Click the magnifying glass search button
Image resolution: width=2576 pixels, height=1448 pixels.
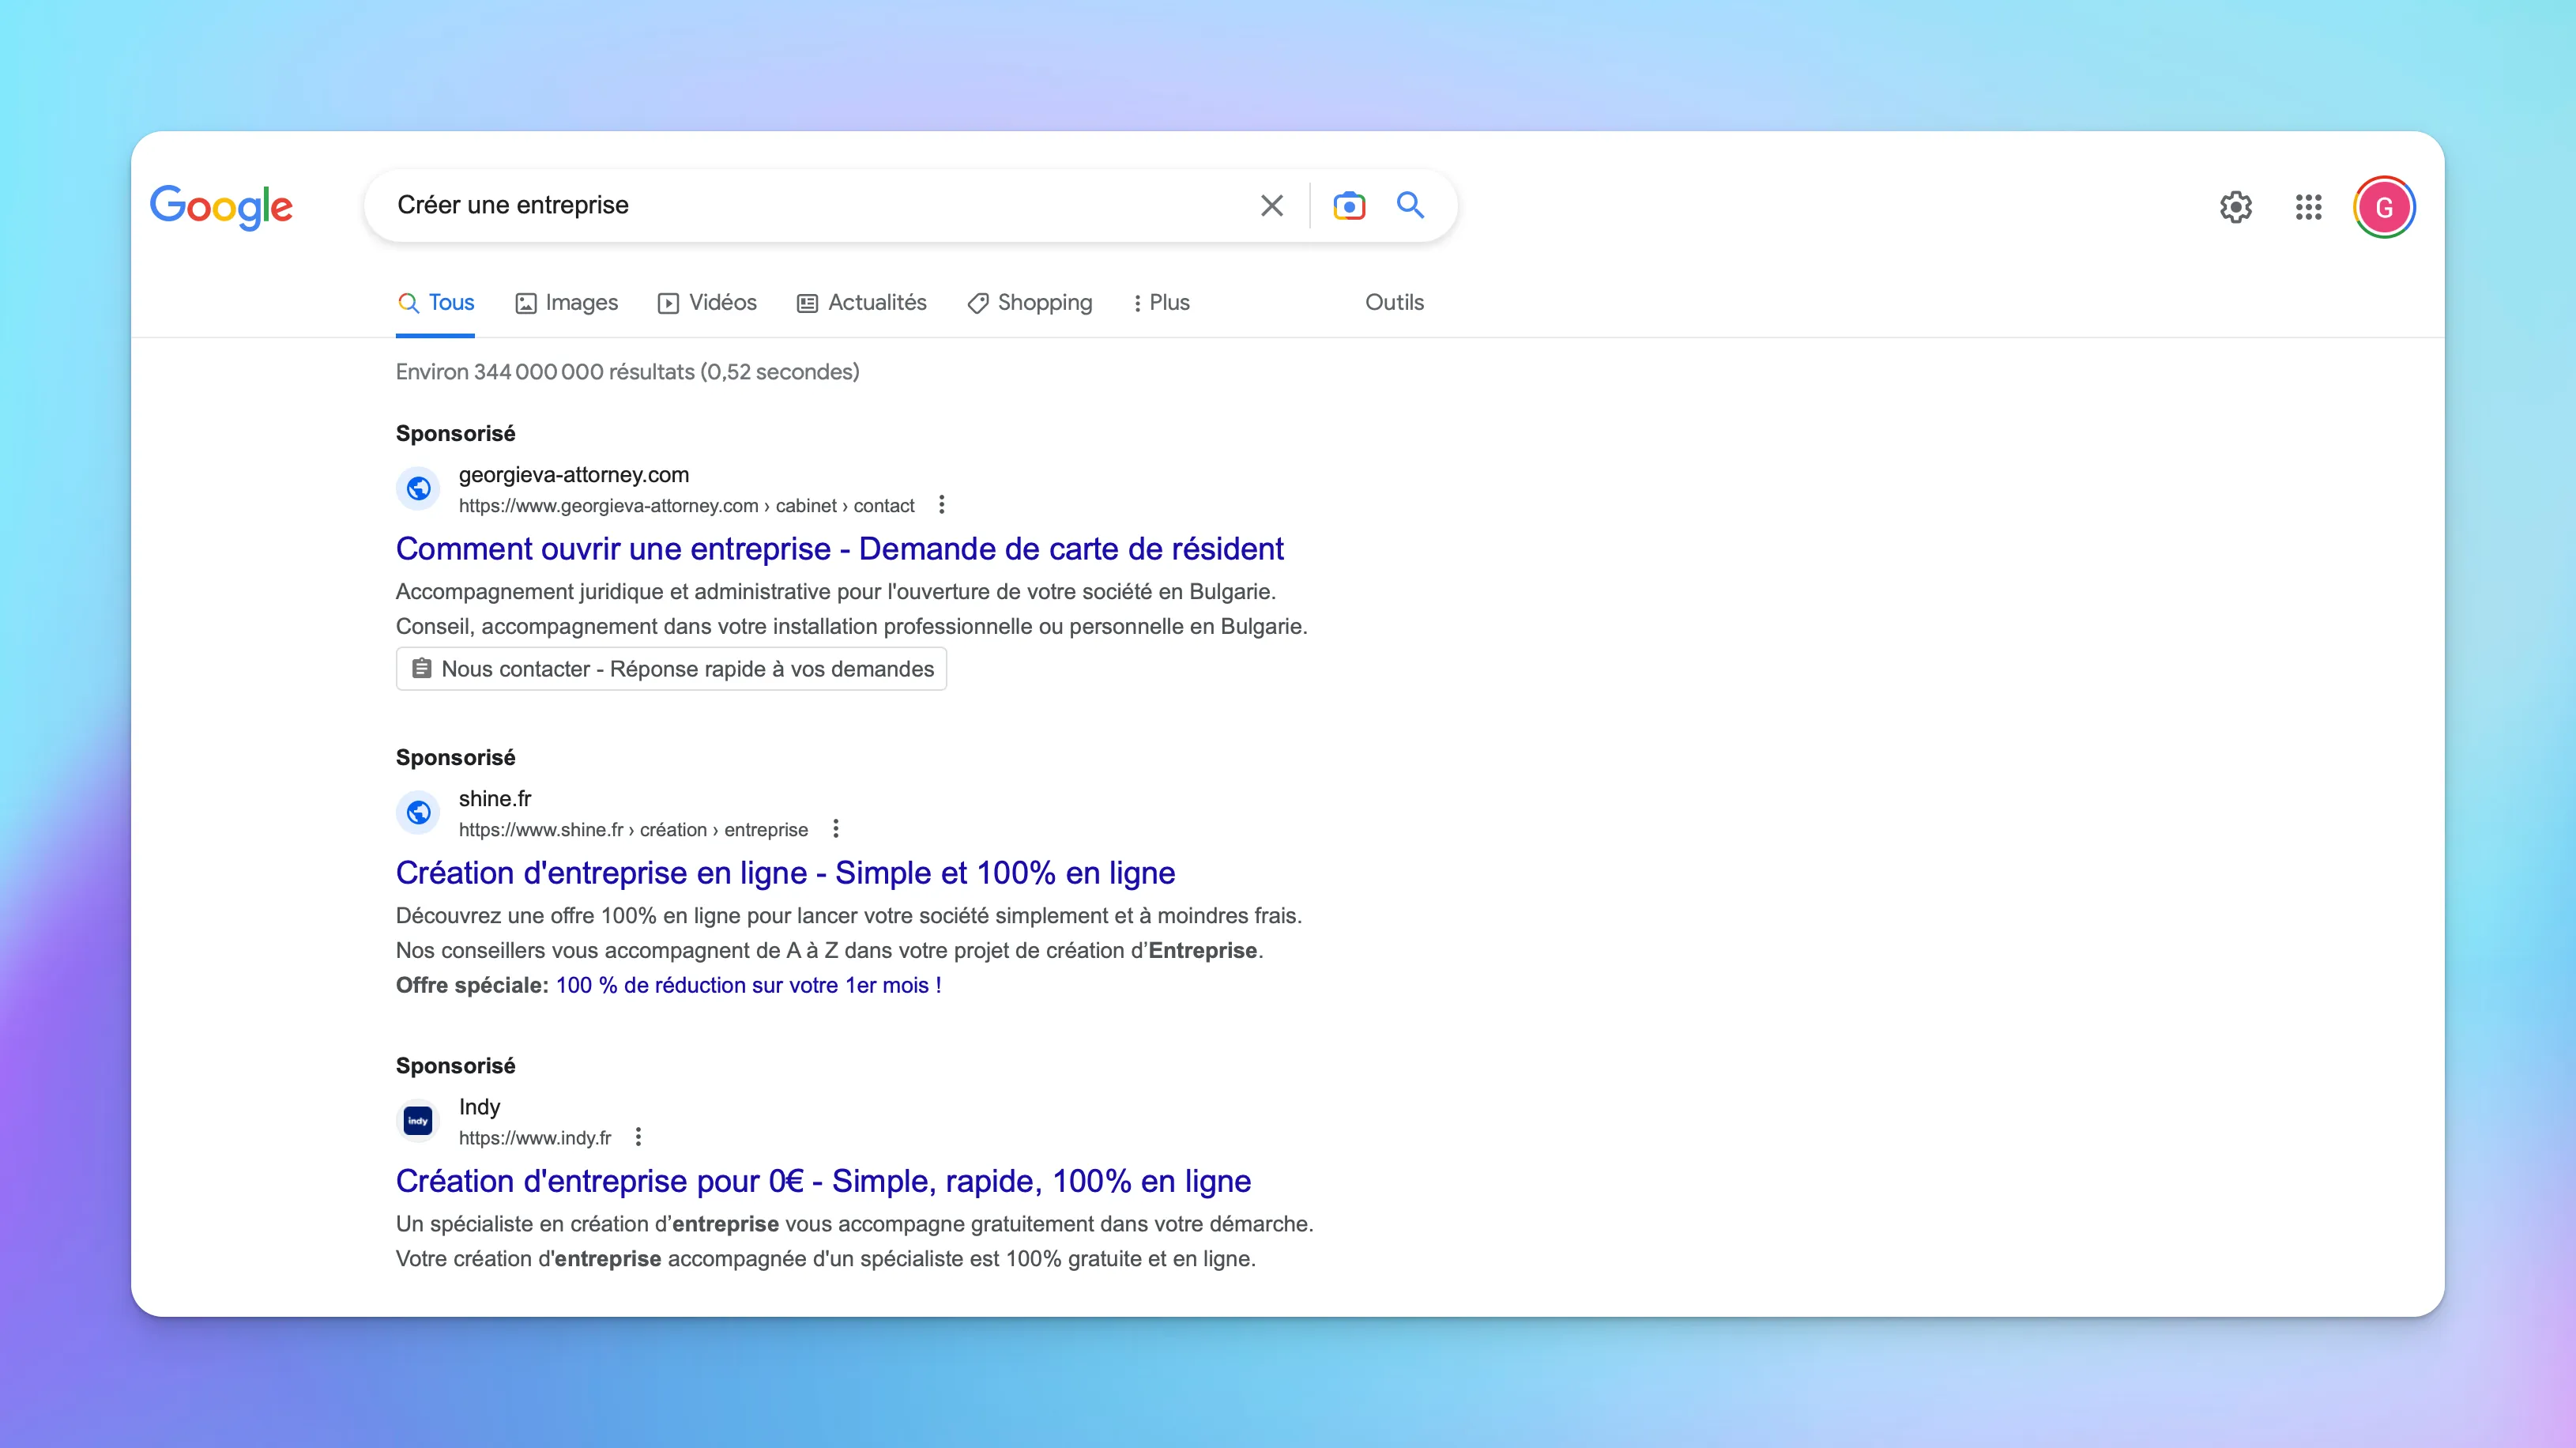click(1410, 206)
